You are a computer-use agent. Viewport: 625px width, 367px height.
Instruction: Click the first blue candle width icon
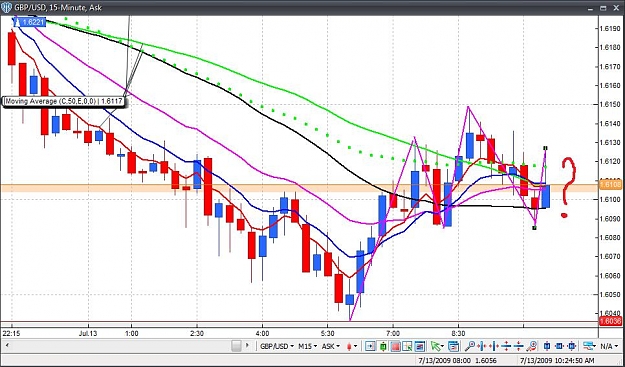click(547, 346)
